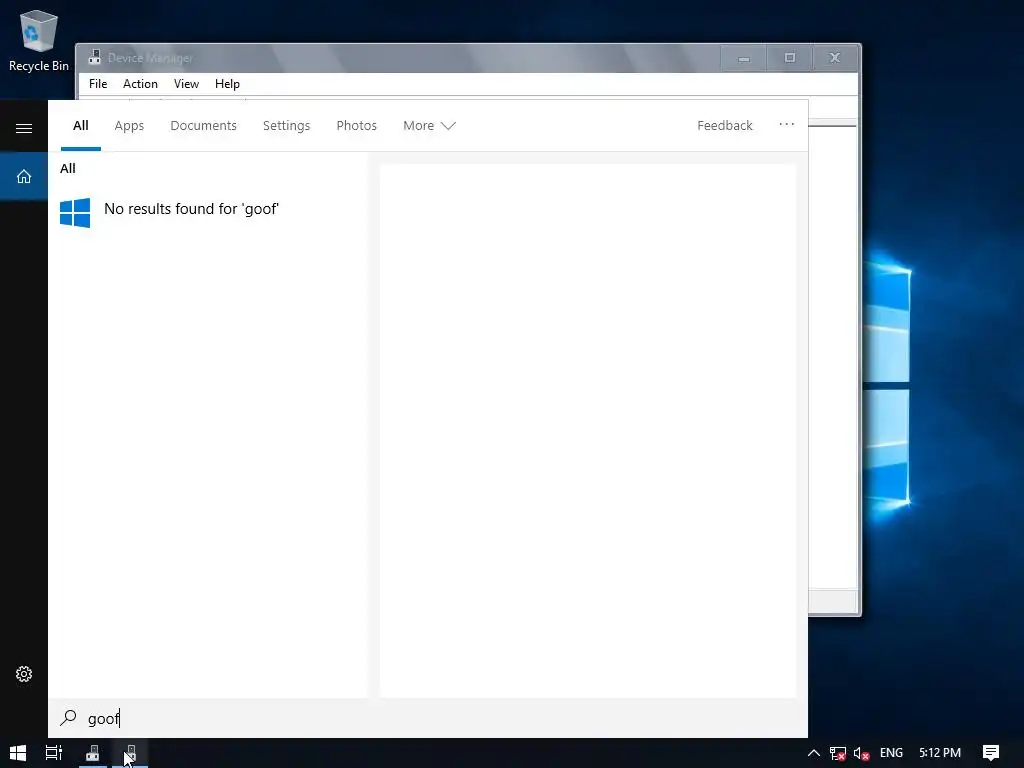This screenshot has height=768, width=1024.
Task: Open search settings gear icon
Action: point(24,673)
